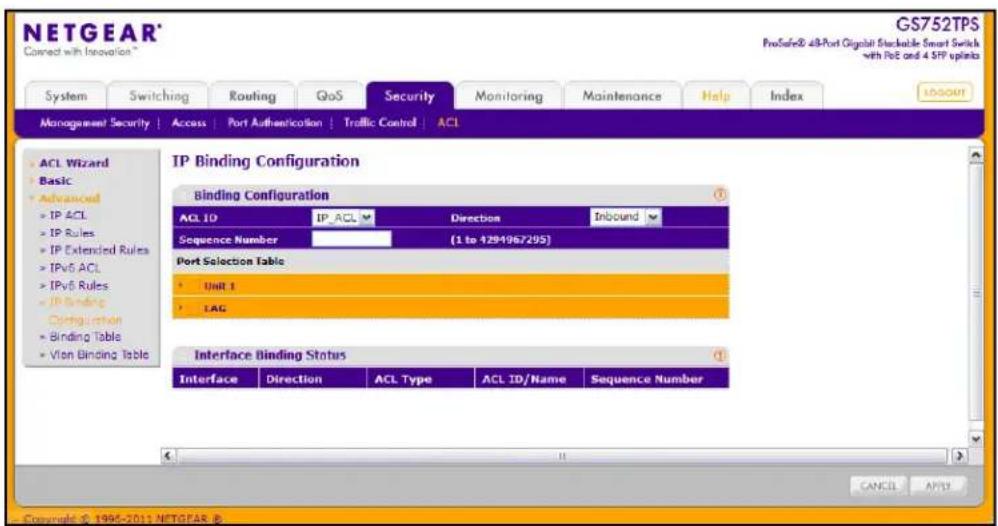Image resolution: width=998 pixels, height=526 pixels.
Task: Click vertical scrollbar up arrow
Action: tap(976, 156)
